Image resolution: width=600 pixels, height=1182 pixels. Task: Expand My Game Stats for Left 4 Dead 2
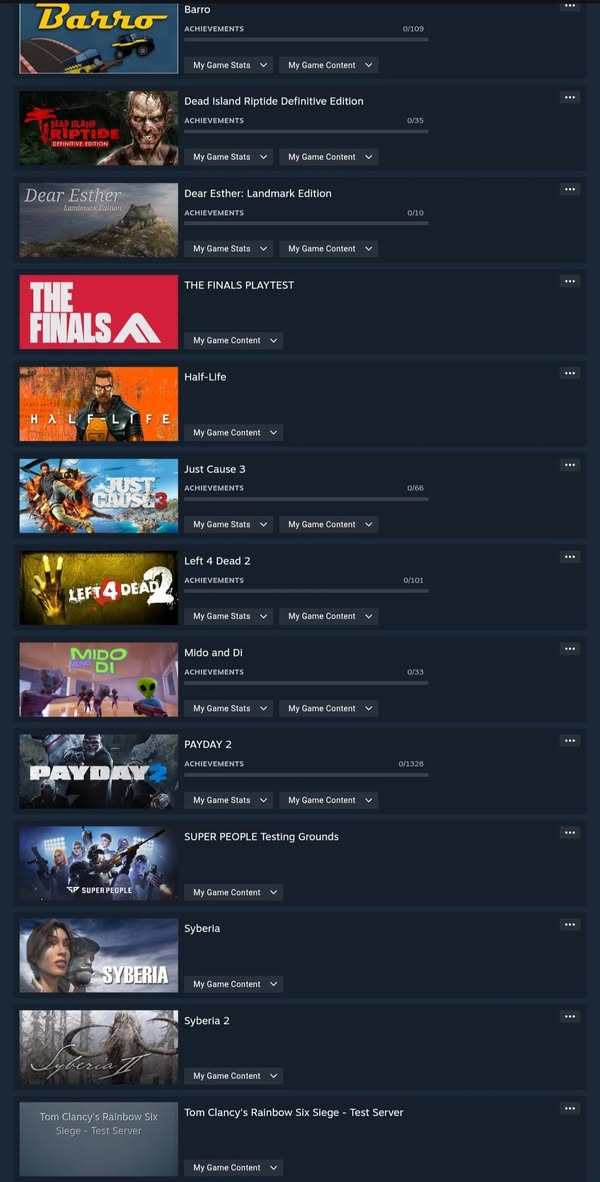tap(228, 617)
